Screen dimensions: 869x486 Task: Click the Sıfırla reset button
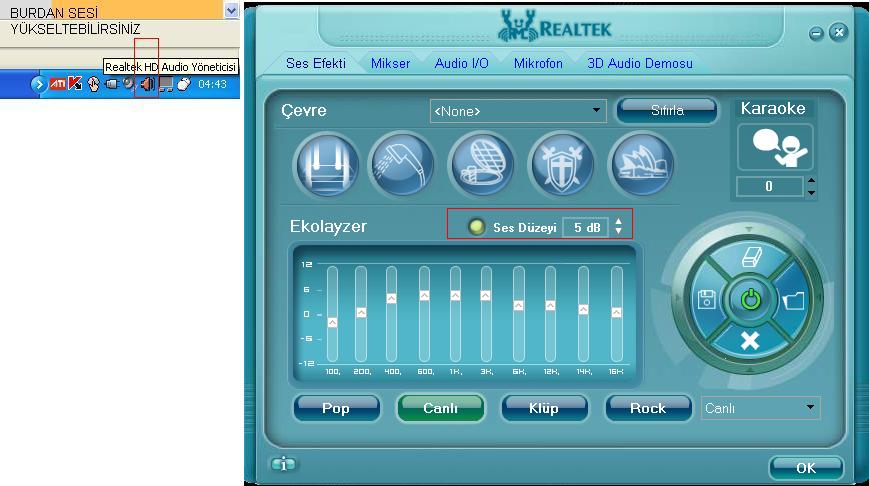(667, 110)
